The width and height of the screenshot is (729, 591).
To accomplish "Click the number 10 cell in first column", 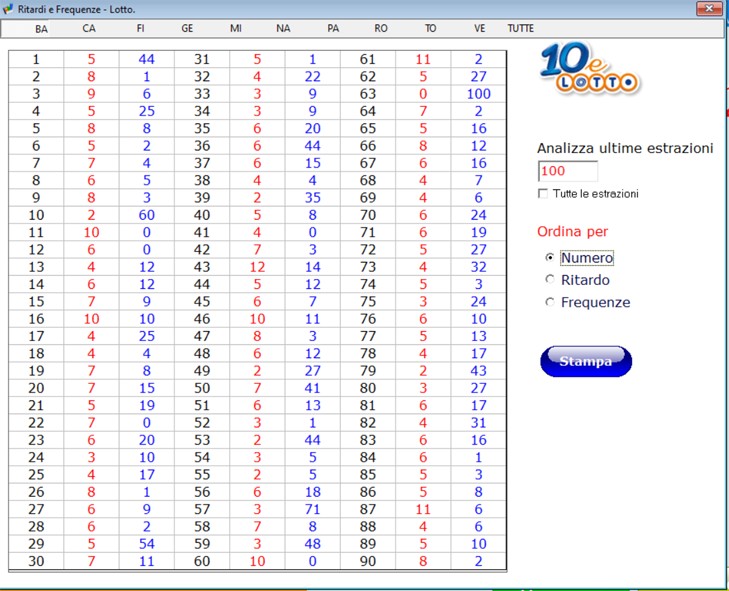I will click(x=36, y=215).
